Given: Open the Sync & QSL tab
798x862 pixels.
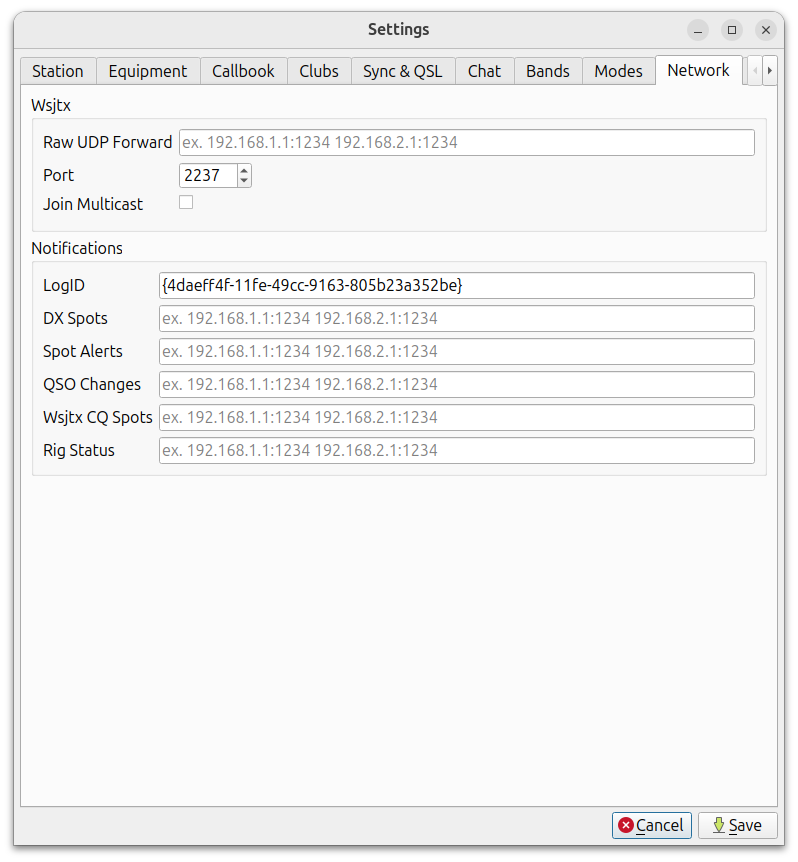Looking at the screenshot, I should 402,71.
